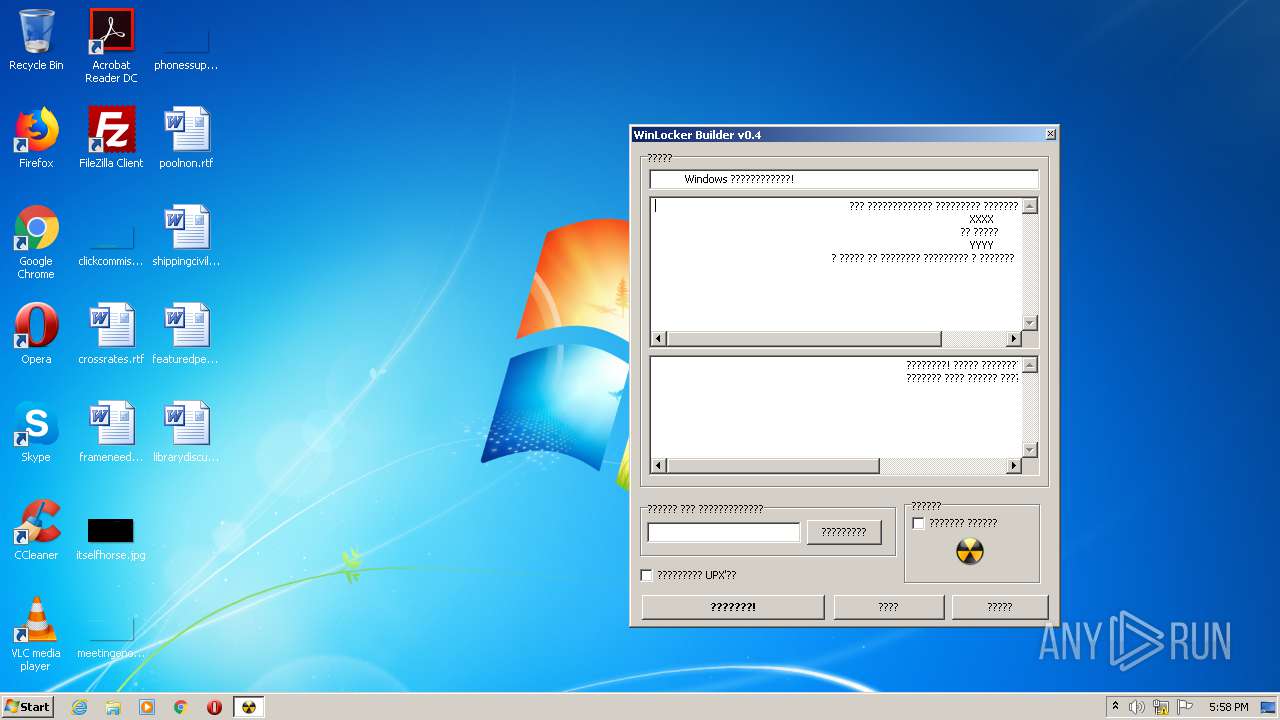This screenshot has height=720, width=1280.
Task: Select the shippingcivil document icon
Action: (x=186, y=236)
